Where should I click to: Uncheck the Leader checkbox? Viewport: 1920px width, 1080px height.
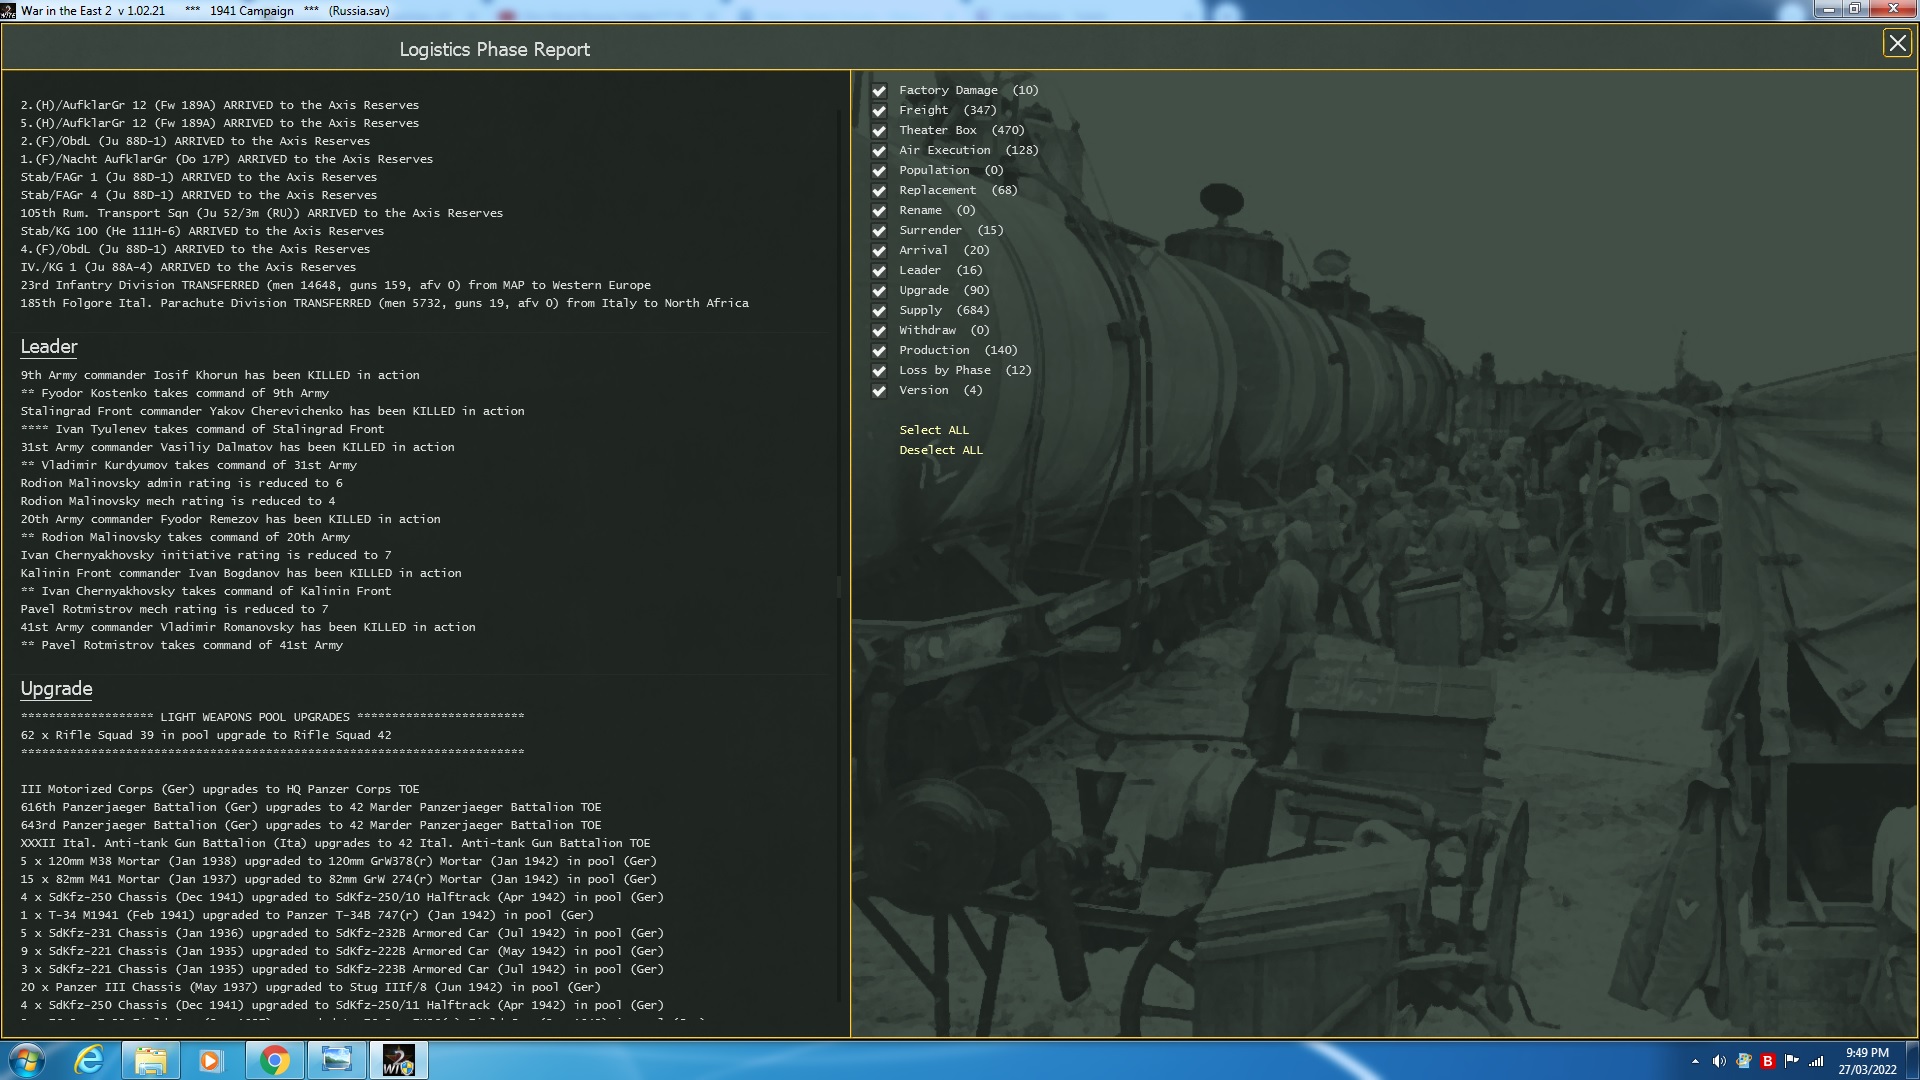point(879,271)
